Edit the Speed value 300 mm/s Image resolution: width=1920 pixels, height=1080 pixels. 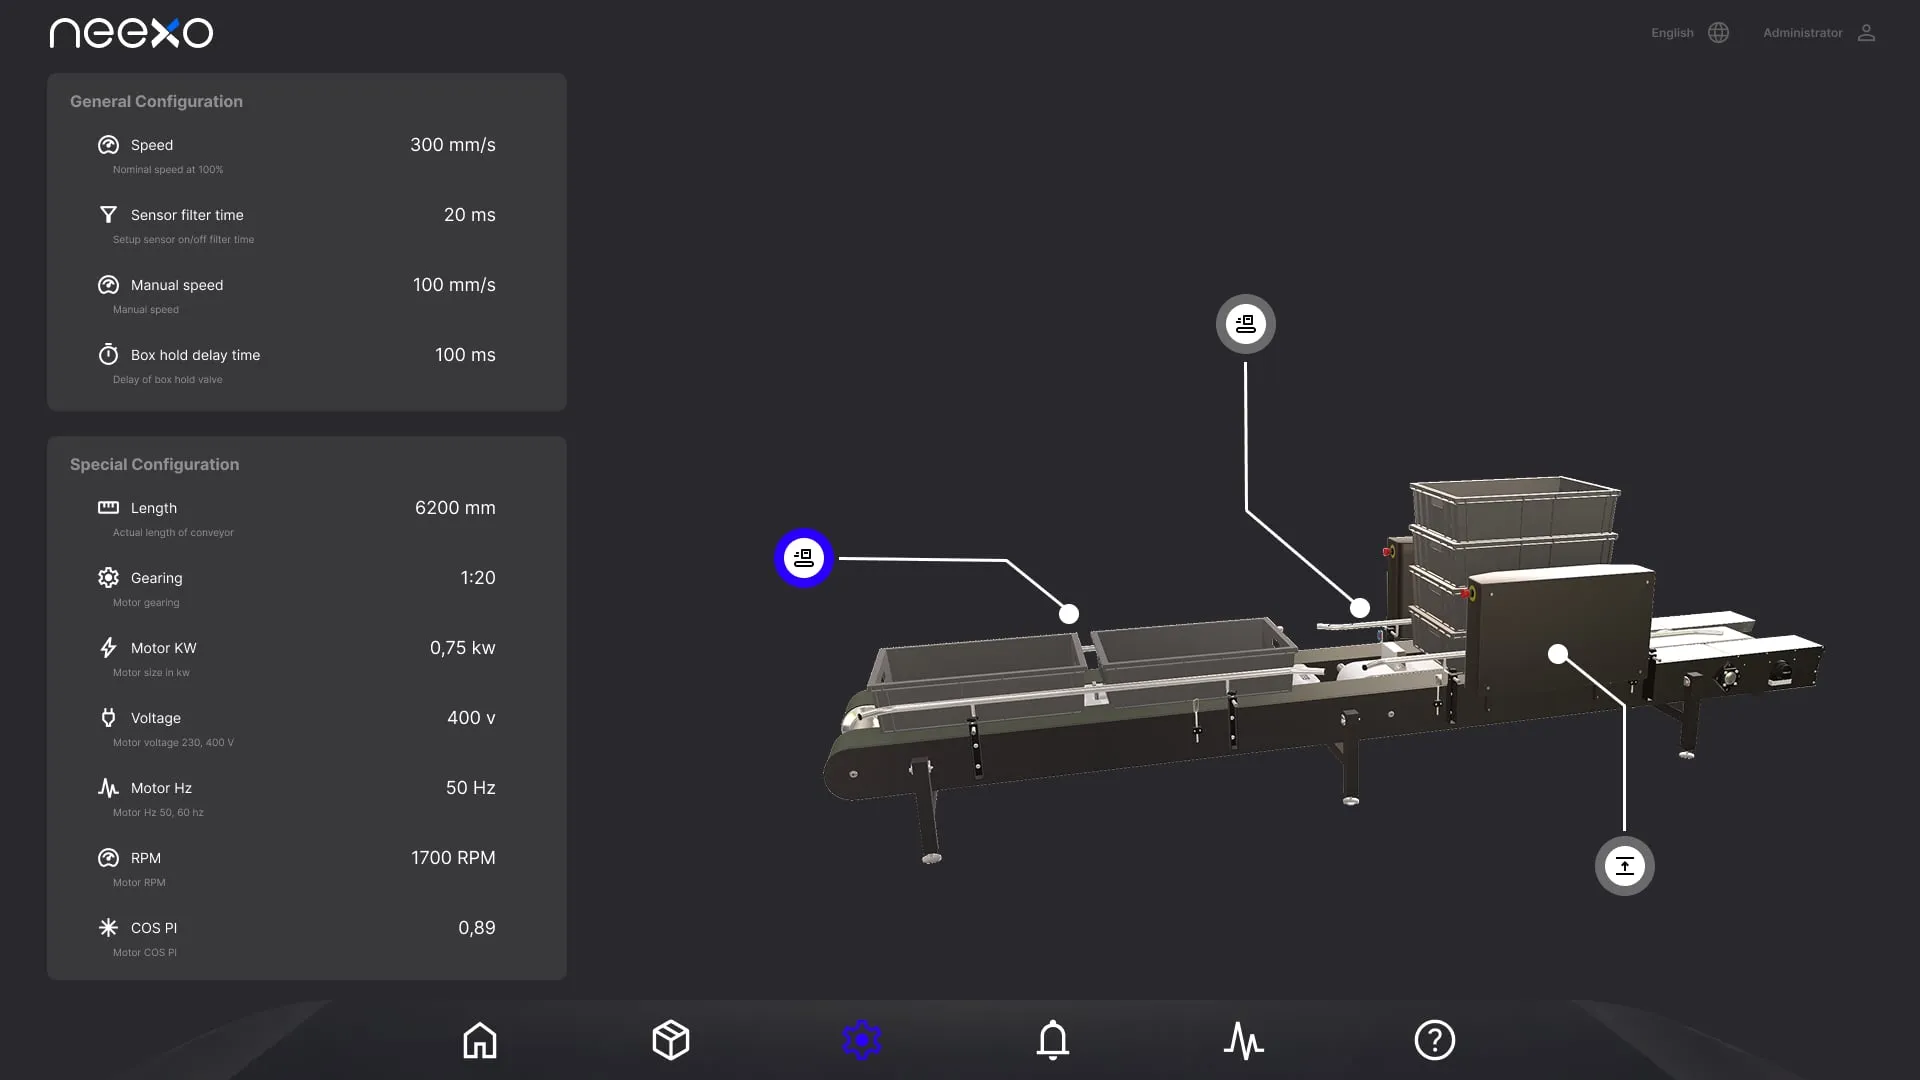point(453,145)
